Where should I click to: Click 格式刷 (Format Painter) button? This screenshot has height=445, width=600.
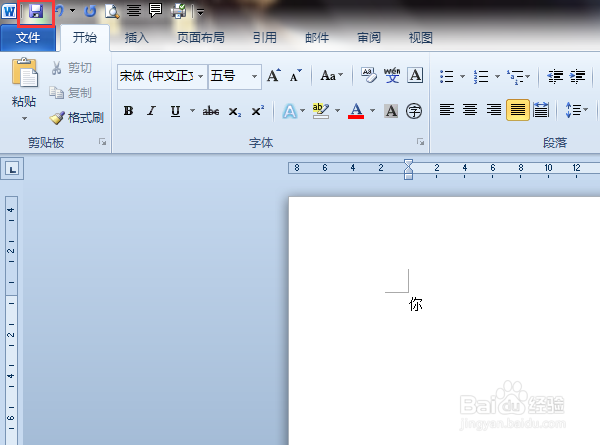click(76, 117)
